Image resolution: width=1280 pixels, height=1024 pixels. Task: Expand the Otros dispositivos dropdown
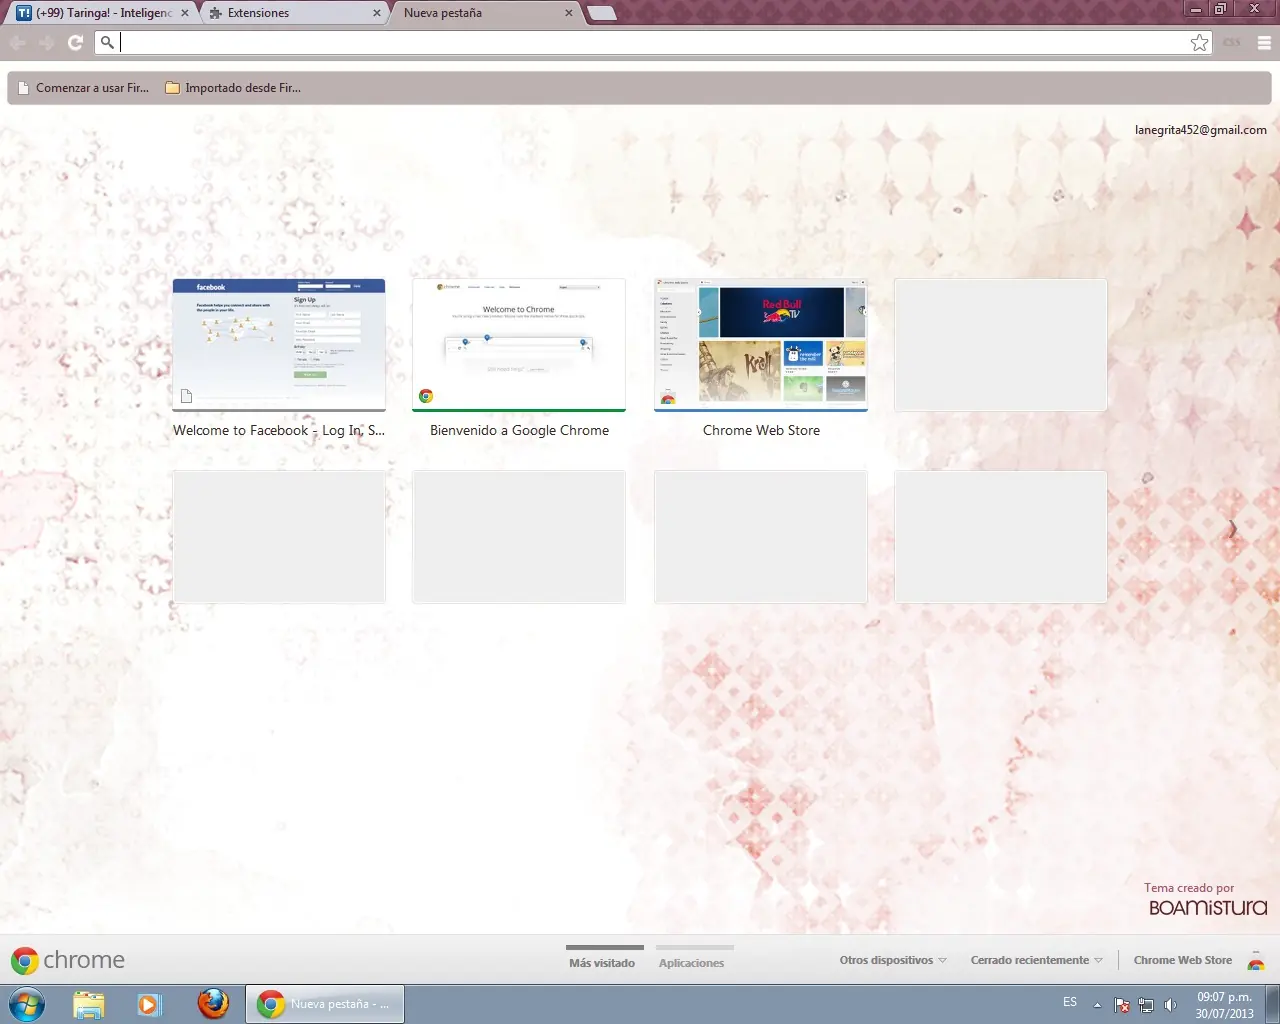tap(893, 960)
